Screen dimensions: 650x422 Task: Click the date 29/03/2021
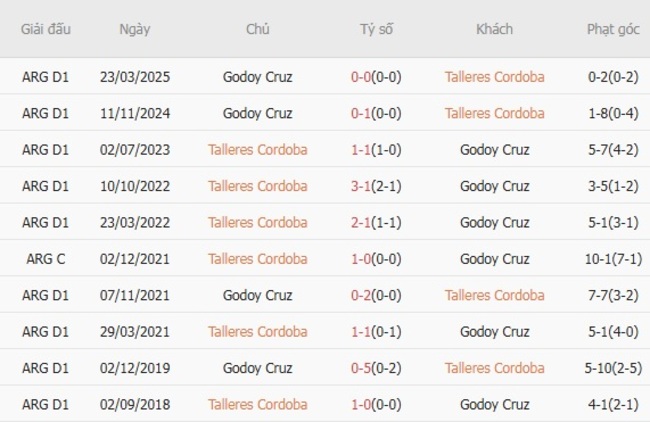pos(135,332)
